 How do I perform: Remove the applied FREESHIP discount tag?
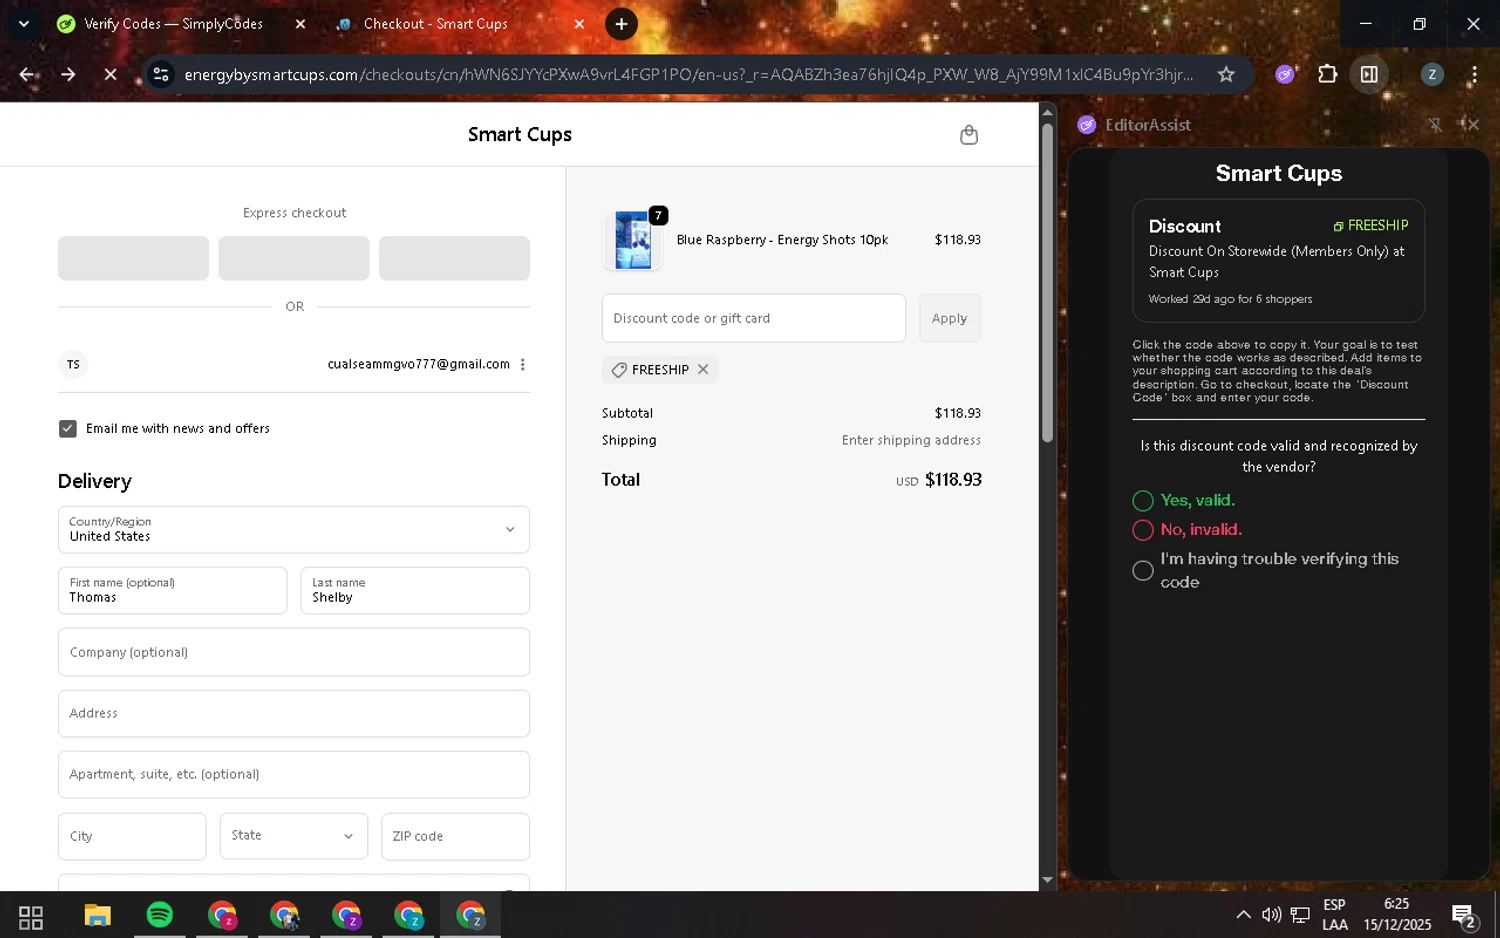pos(703,370)
